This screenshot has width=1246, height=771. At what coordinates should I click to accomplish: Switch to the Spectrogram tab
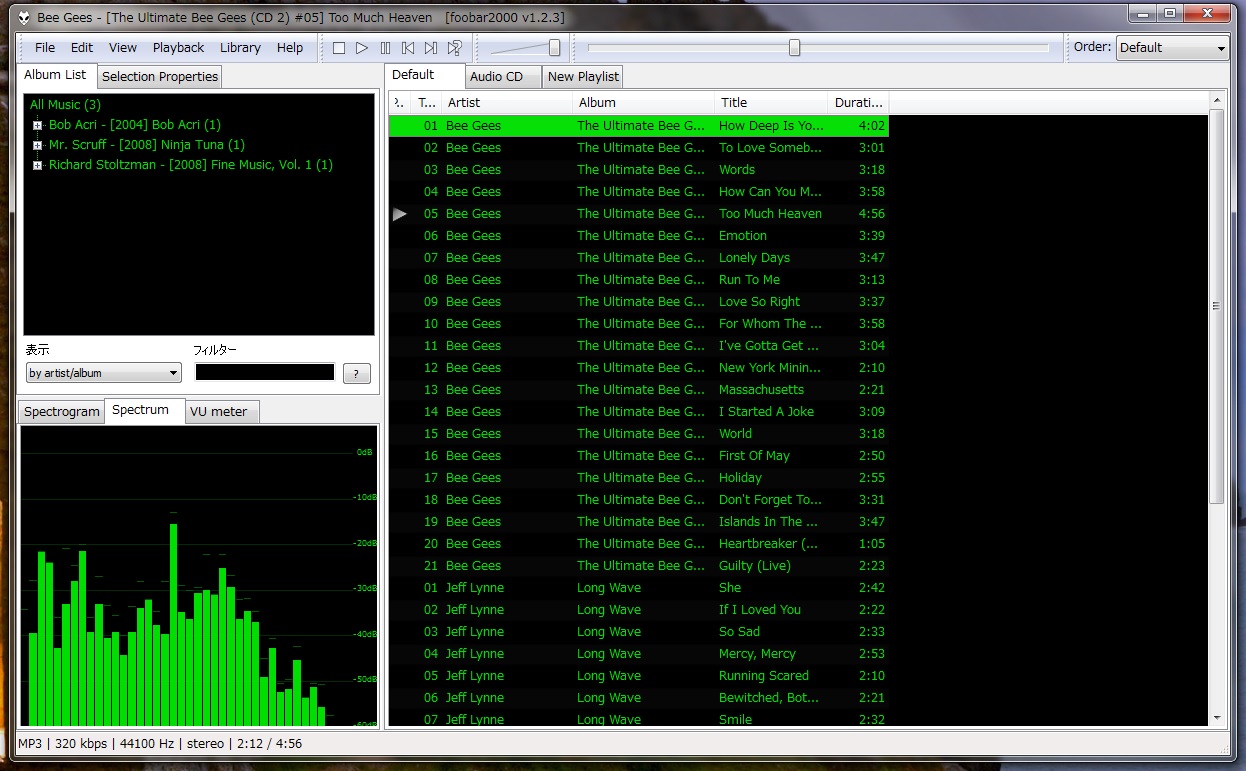coord(62,412)
